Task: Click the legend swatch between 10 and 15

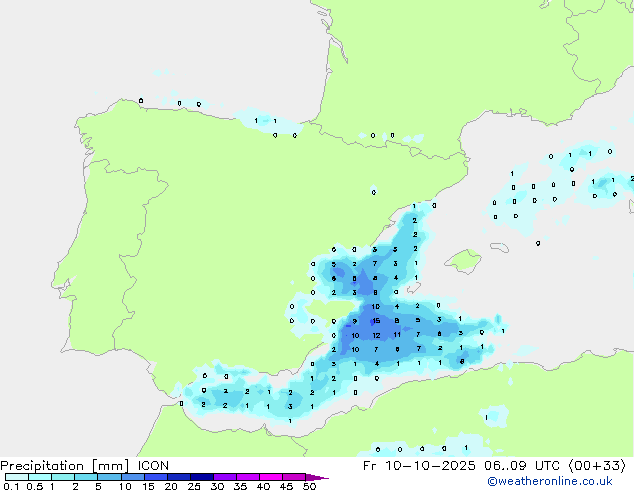Action: point(133,477)
